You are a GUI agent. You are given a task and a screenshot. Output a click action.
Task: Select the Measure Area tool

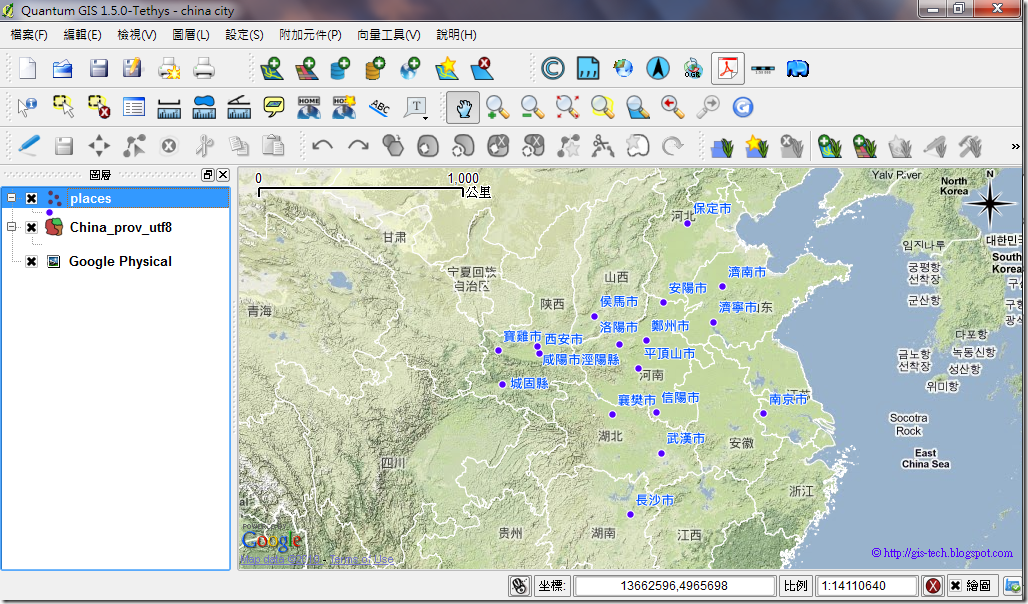[x=204, y=107]
